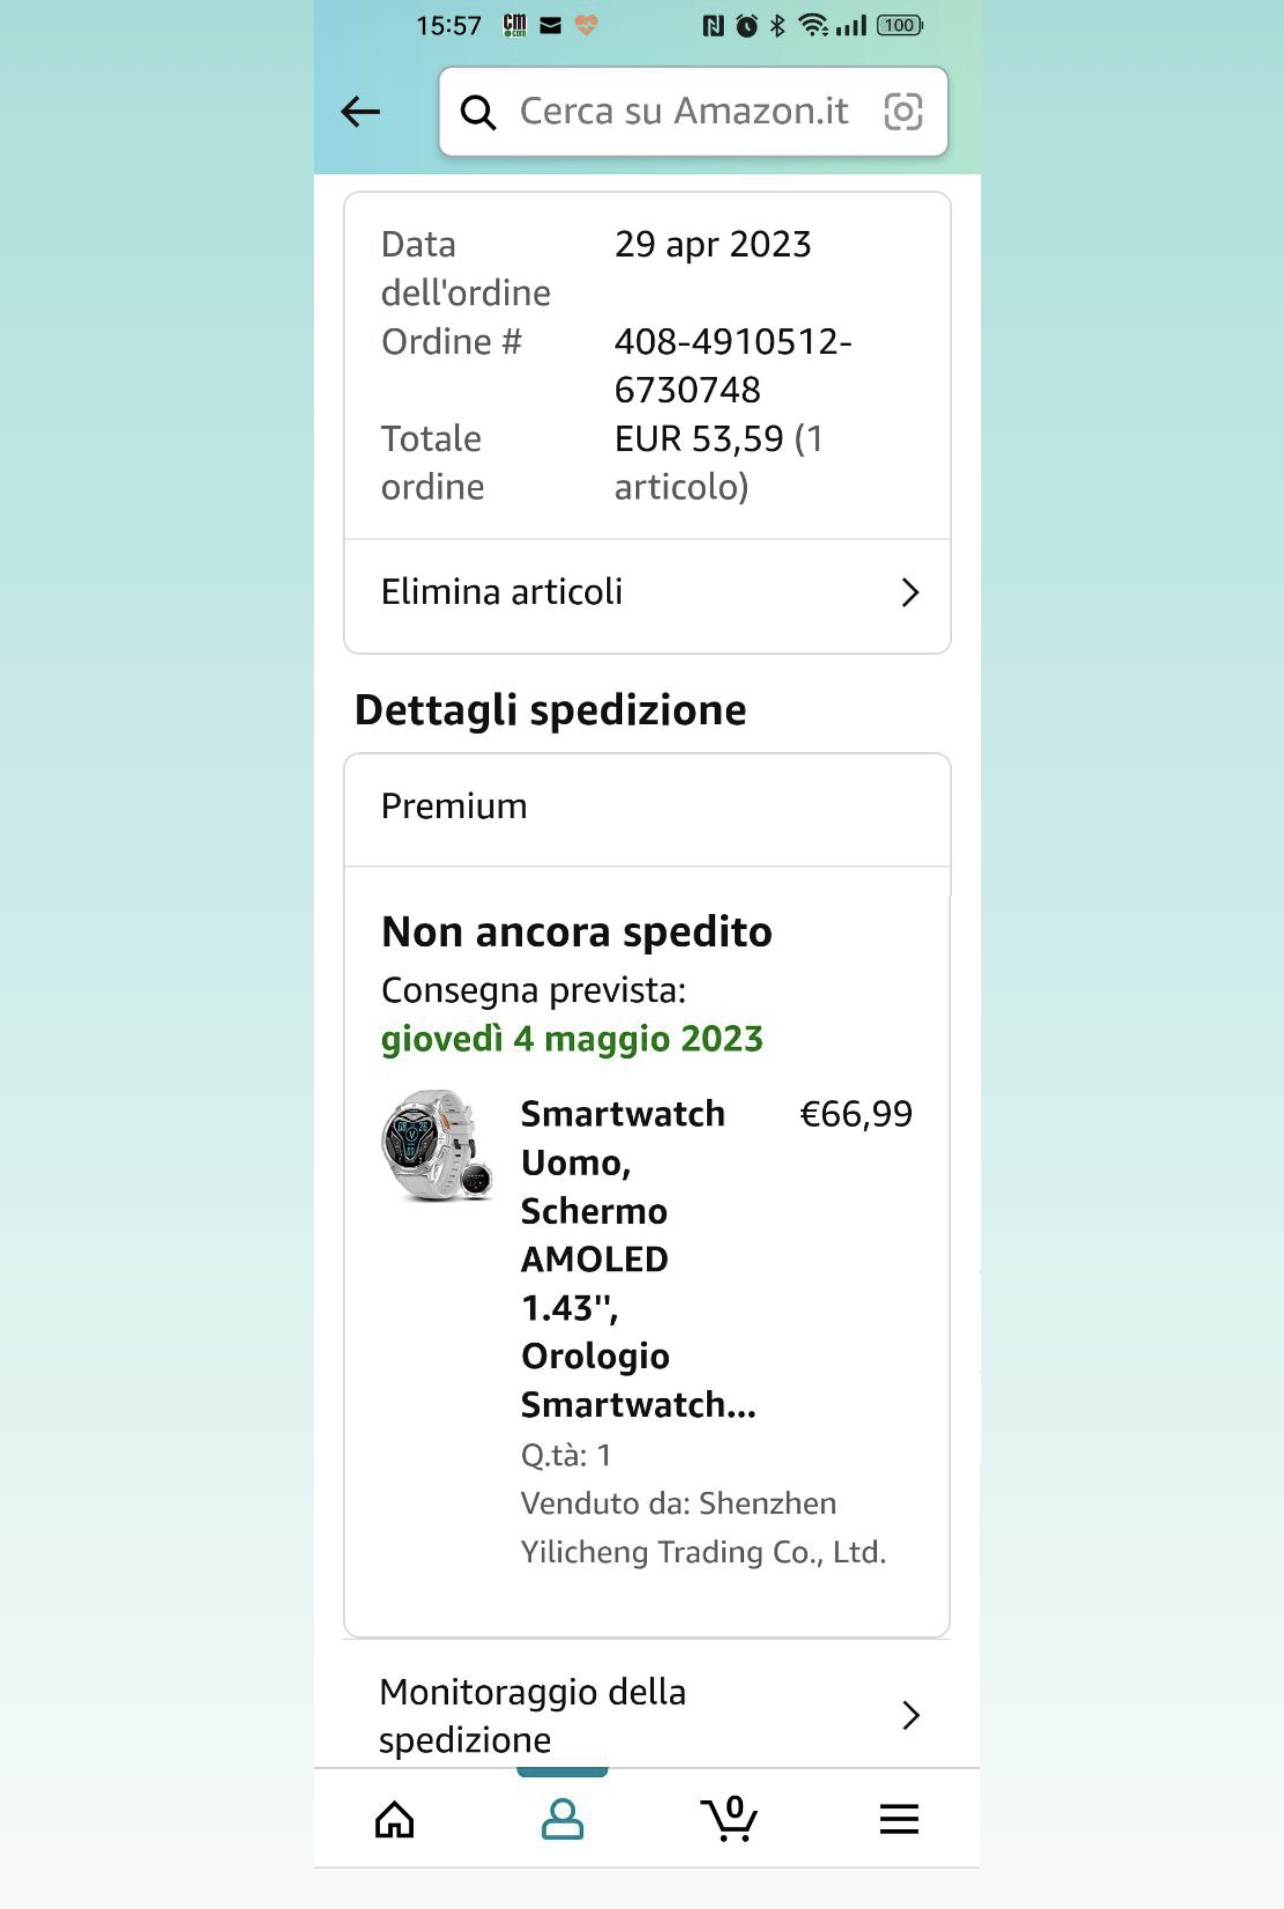Tap the order number 408-4910512-6730748
The image size is (1284, 1909).
pos(732,366)
